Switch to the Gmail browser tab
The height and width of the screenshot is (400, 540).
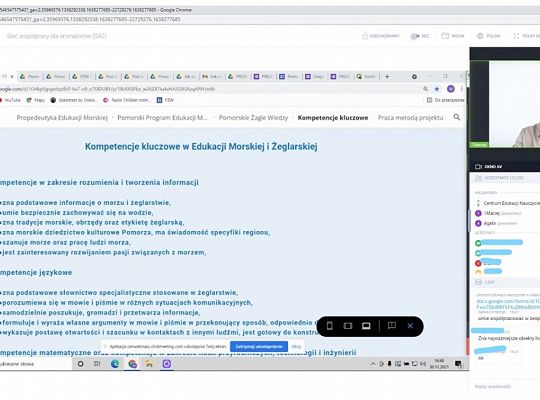(211, 76)
